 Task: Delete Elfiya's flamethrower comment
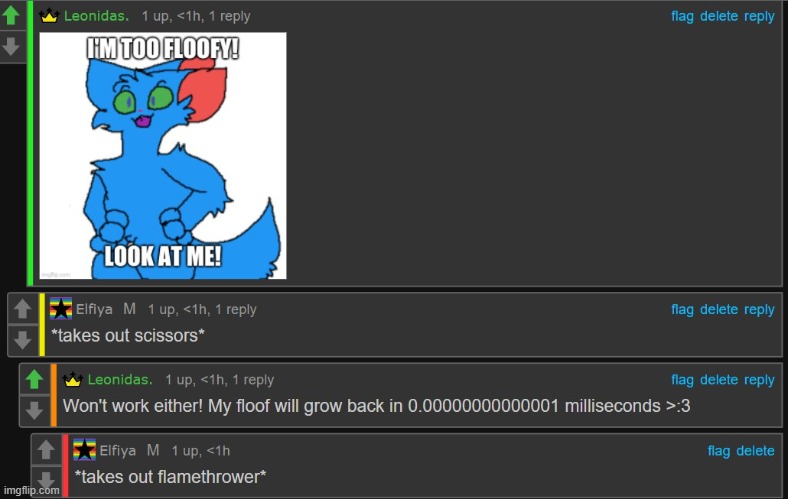tap(755, 451)
